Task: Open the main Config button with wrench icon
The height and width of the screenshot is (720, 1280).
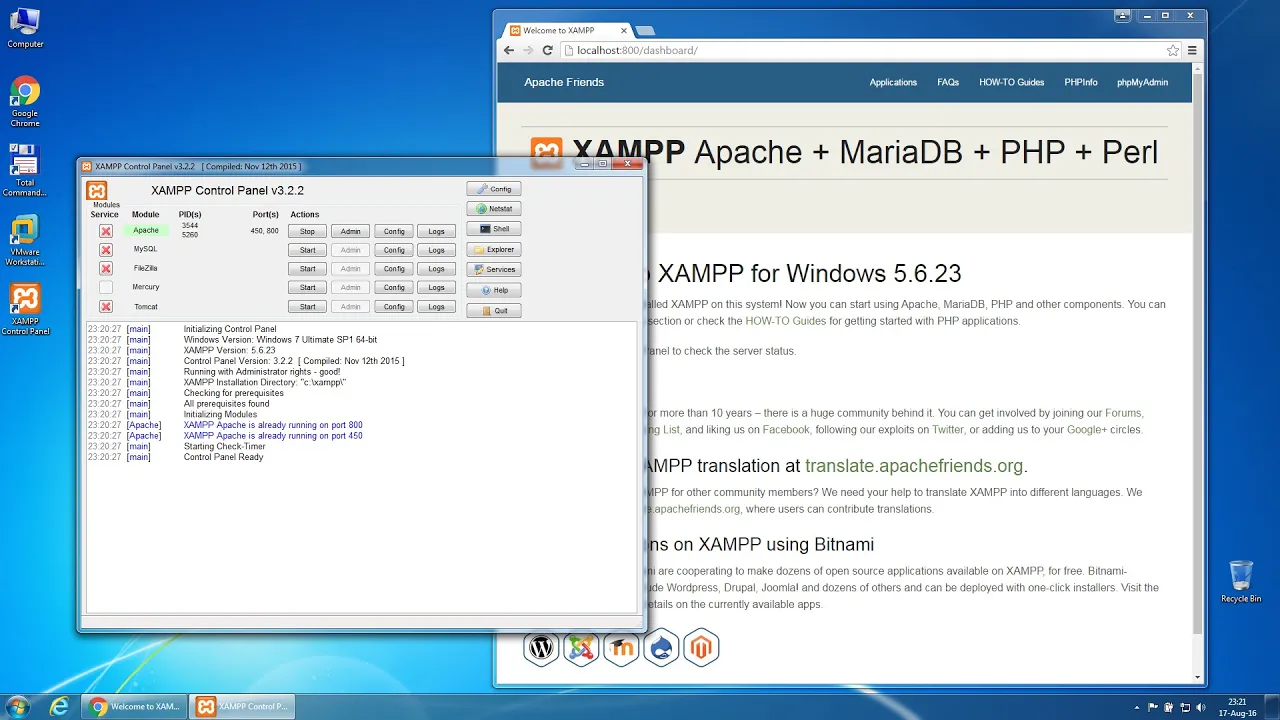Action: pyautogui.click(x=493, y=188)
